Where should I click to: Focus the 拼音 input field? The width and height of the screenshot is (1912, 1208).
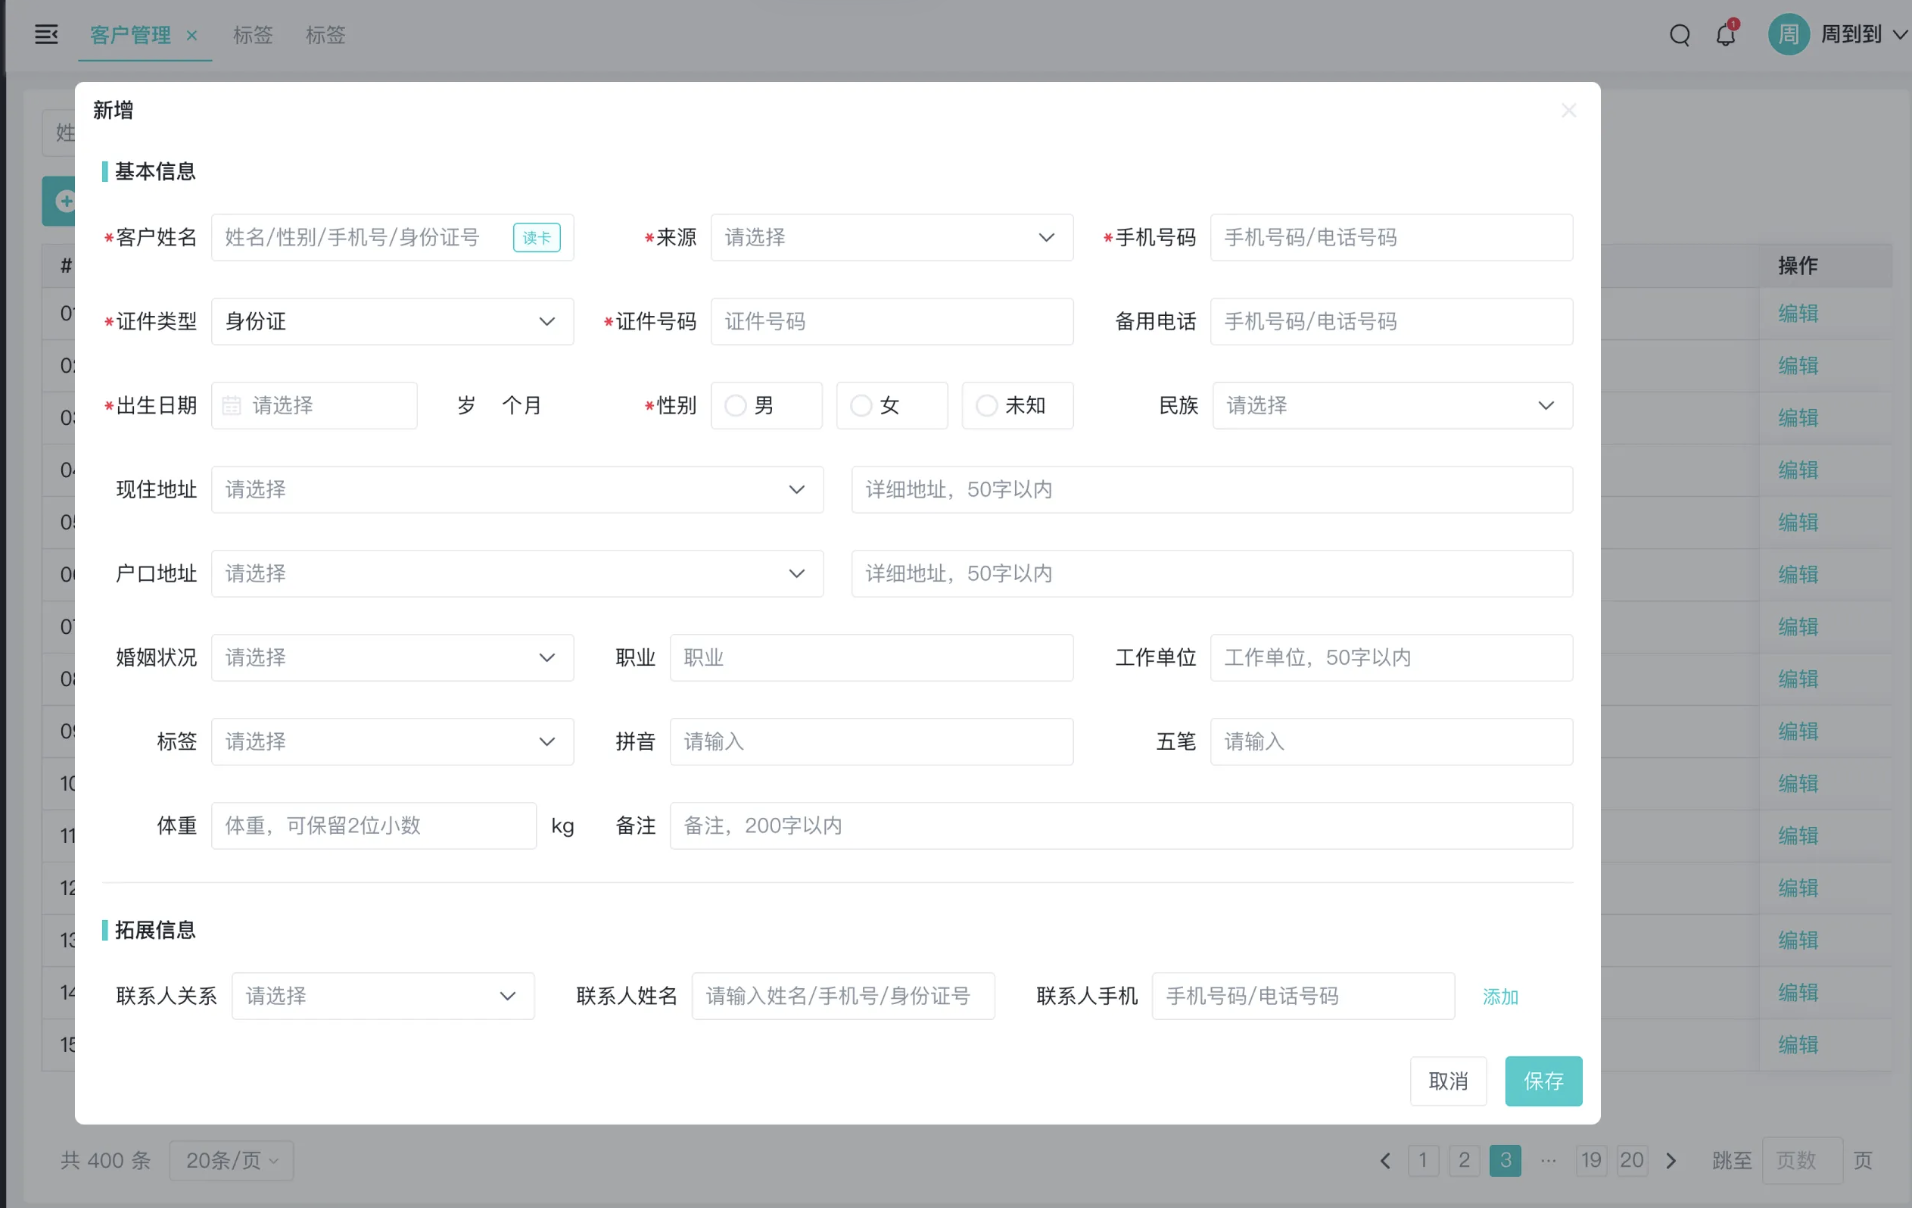(x=872, y=741)
